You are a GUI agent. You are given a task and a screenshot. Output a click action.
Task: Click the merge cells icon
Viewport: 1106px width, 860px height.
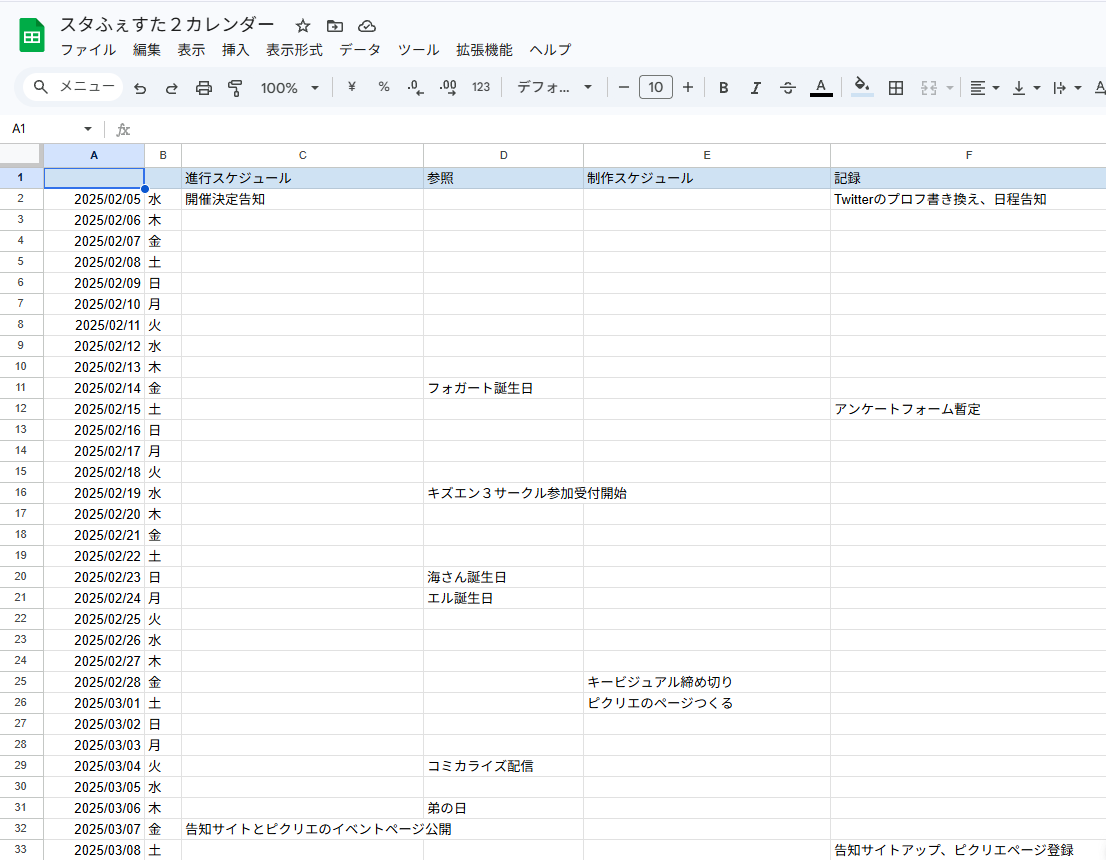(x=929, y=87)
